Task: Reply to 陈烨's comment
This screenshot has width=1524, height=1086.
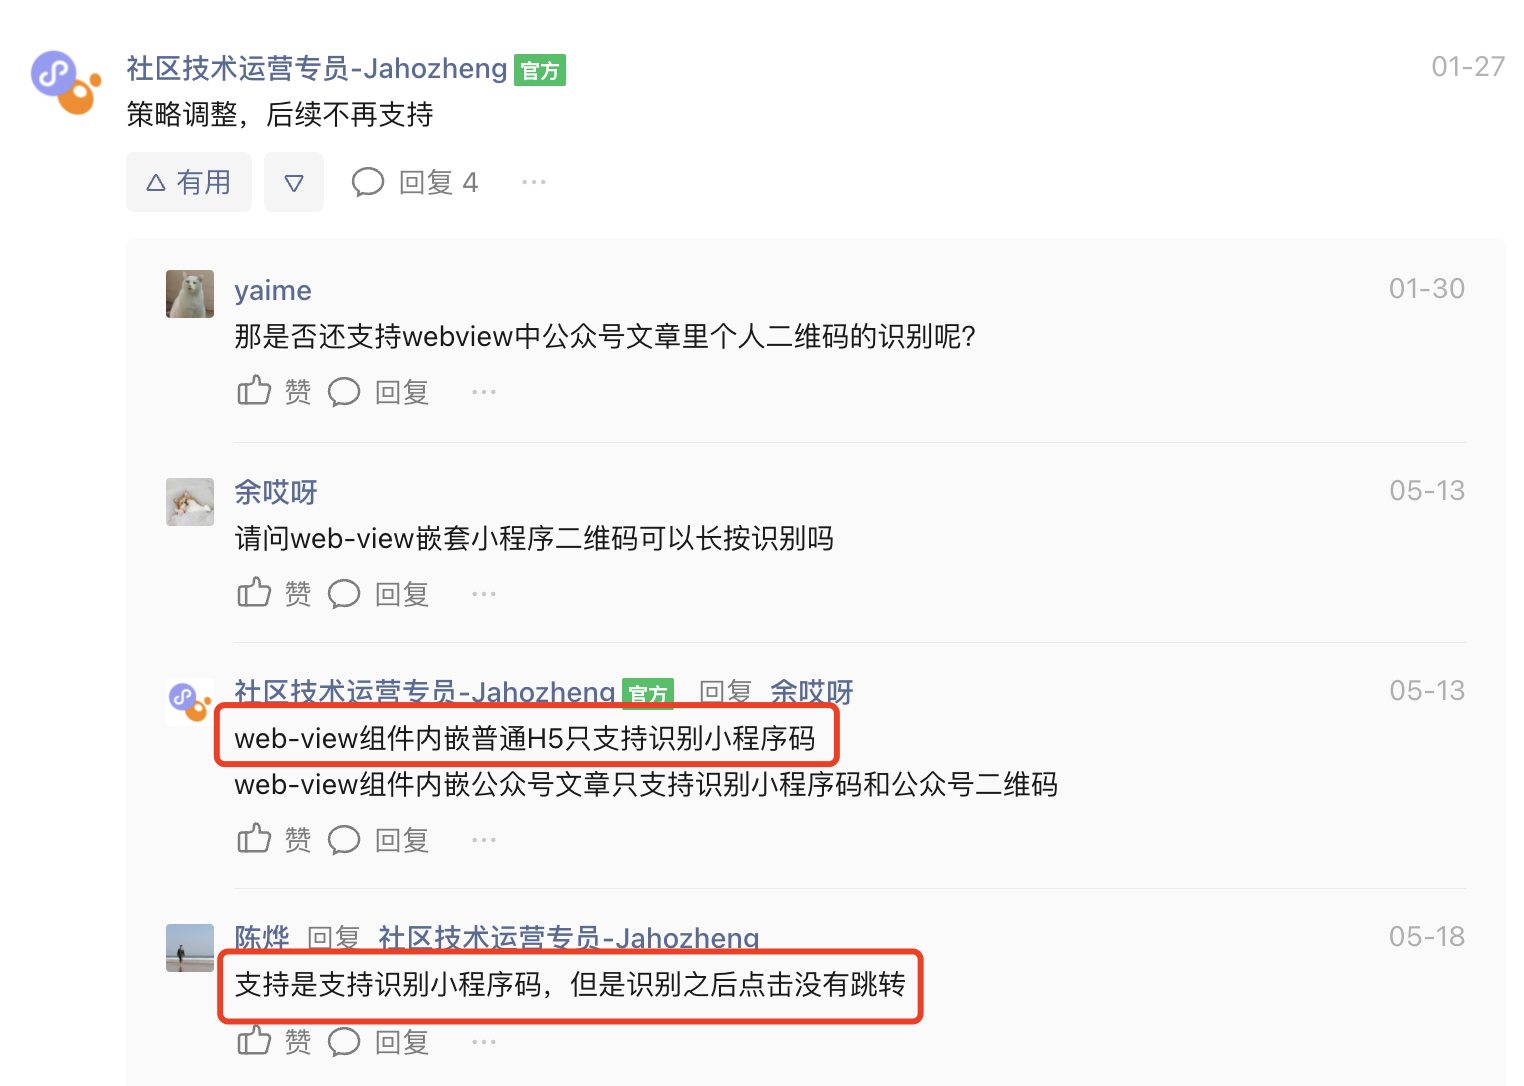Action: coord(379,1042)
